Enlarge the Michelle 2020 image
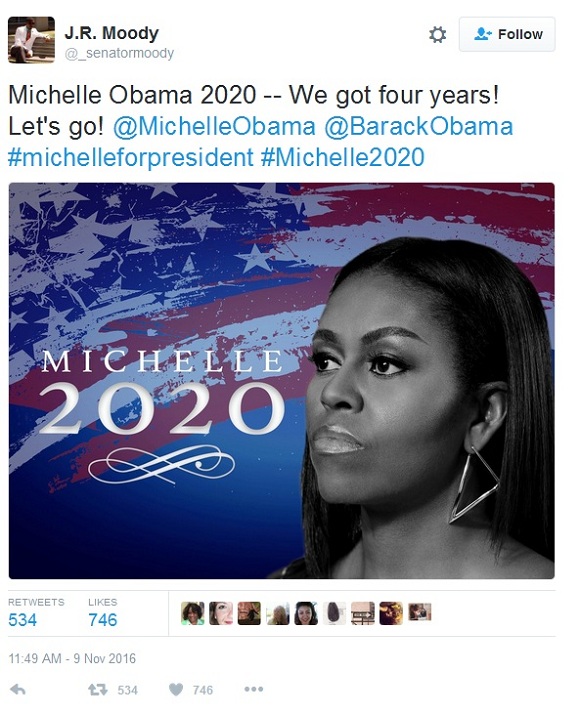Image resolution: width=580 pixels, height=714 pixels. (x=282, y=381)
